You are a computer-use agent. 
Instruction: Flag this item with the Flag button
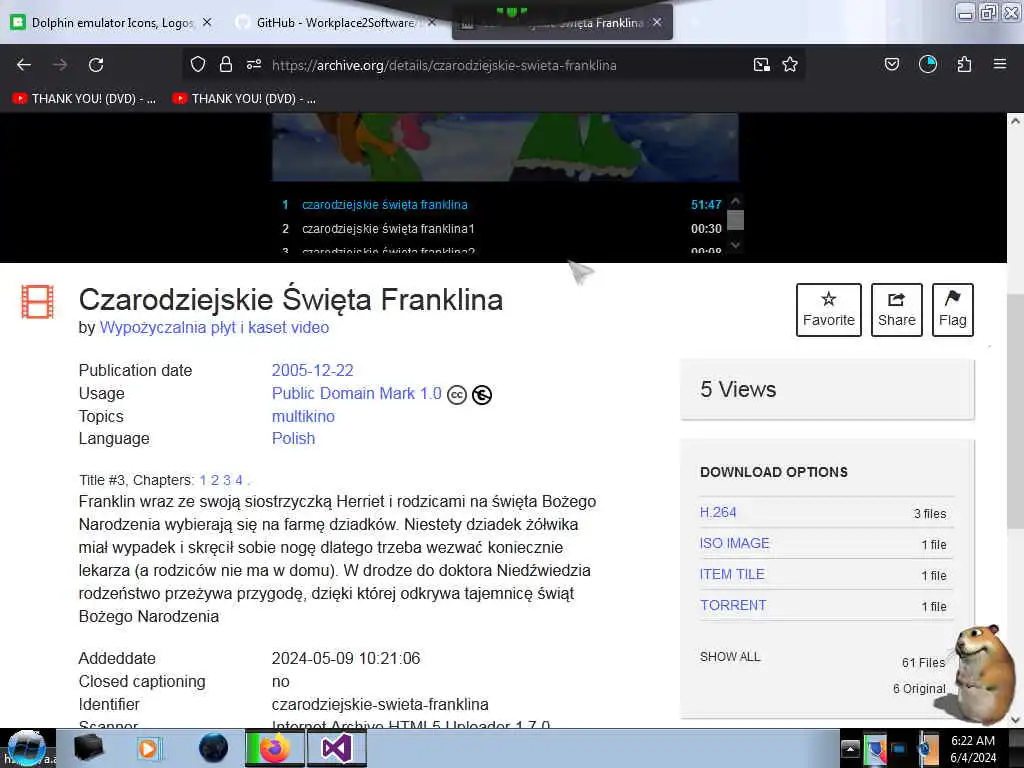pyautogui.click(x=953, y=310)
